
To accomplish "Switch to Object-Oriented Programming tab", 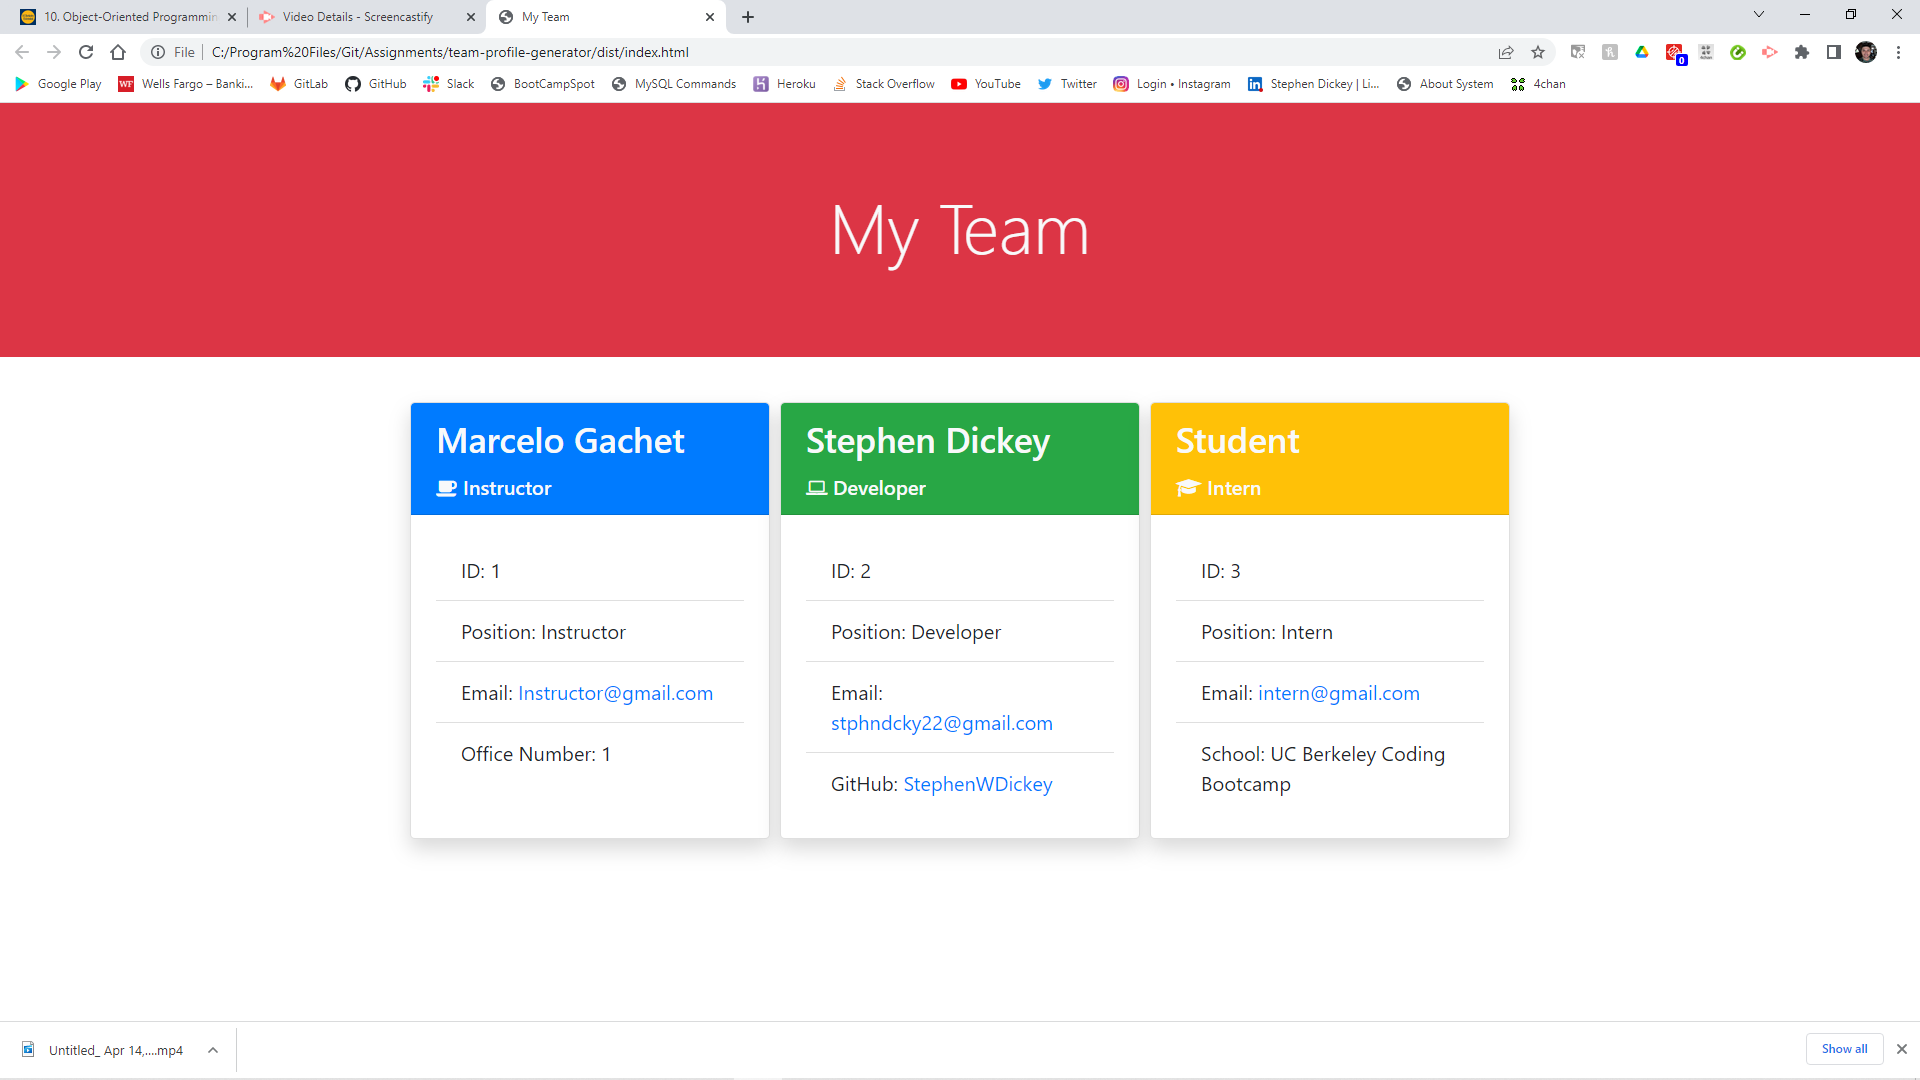I will 130,17.
